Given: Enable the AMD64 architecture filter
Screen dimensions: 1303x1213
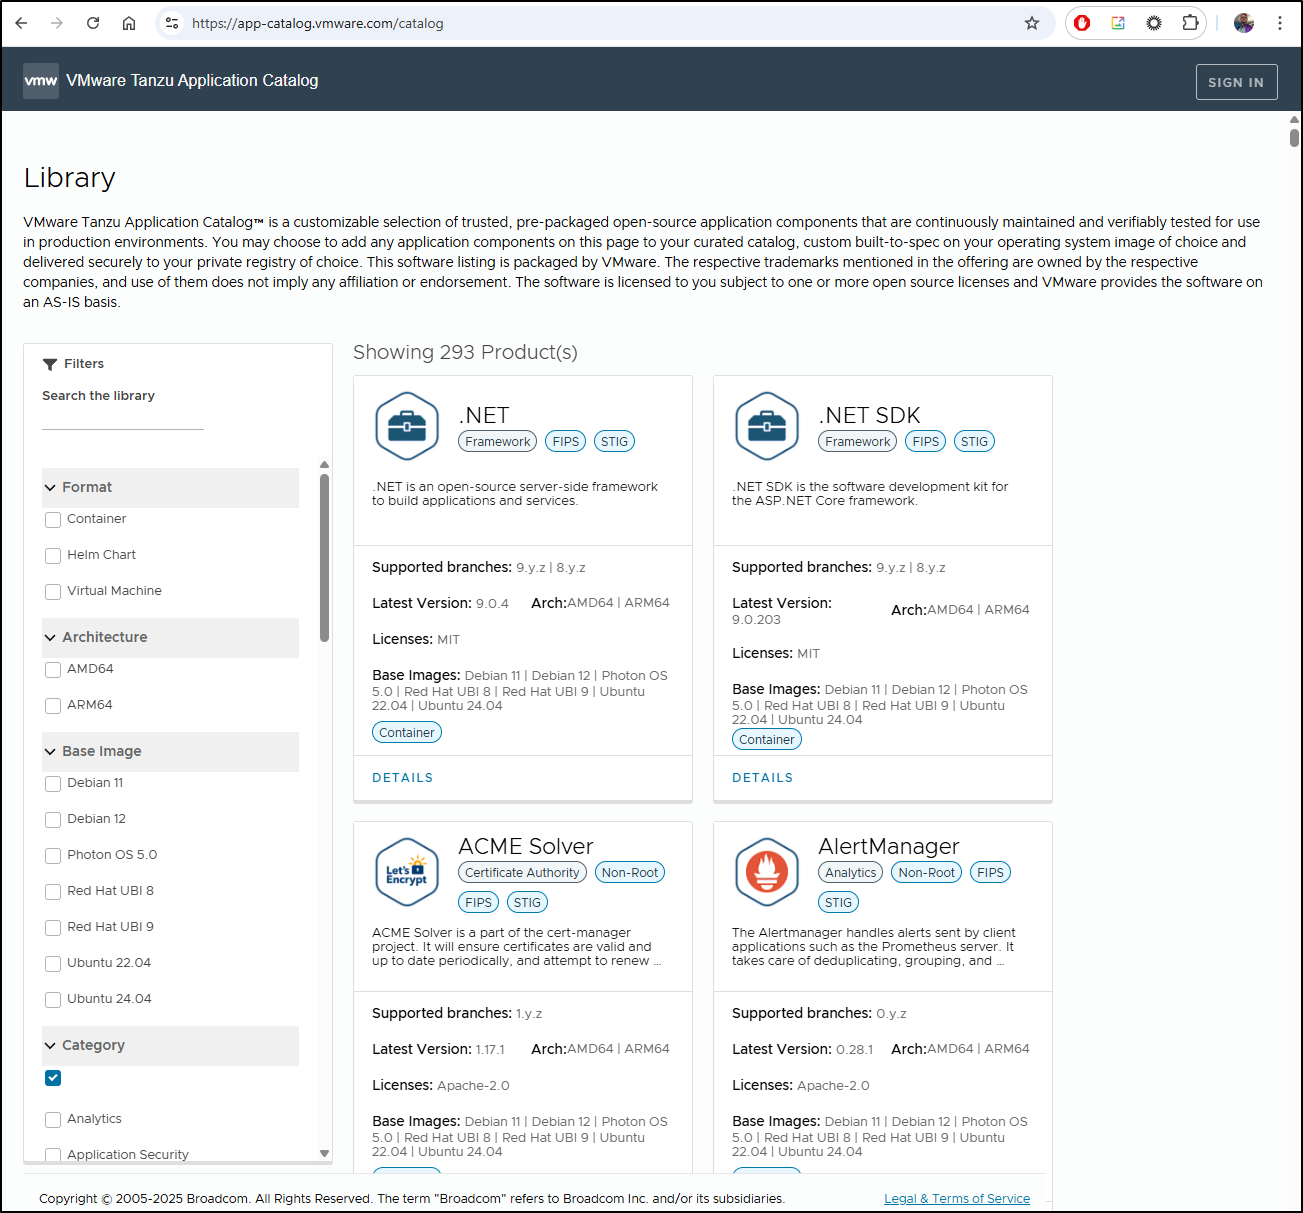Looking at the screenshot, I should click(53, 670).
